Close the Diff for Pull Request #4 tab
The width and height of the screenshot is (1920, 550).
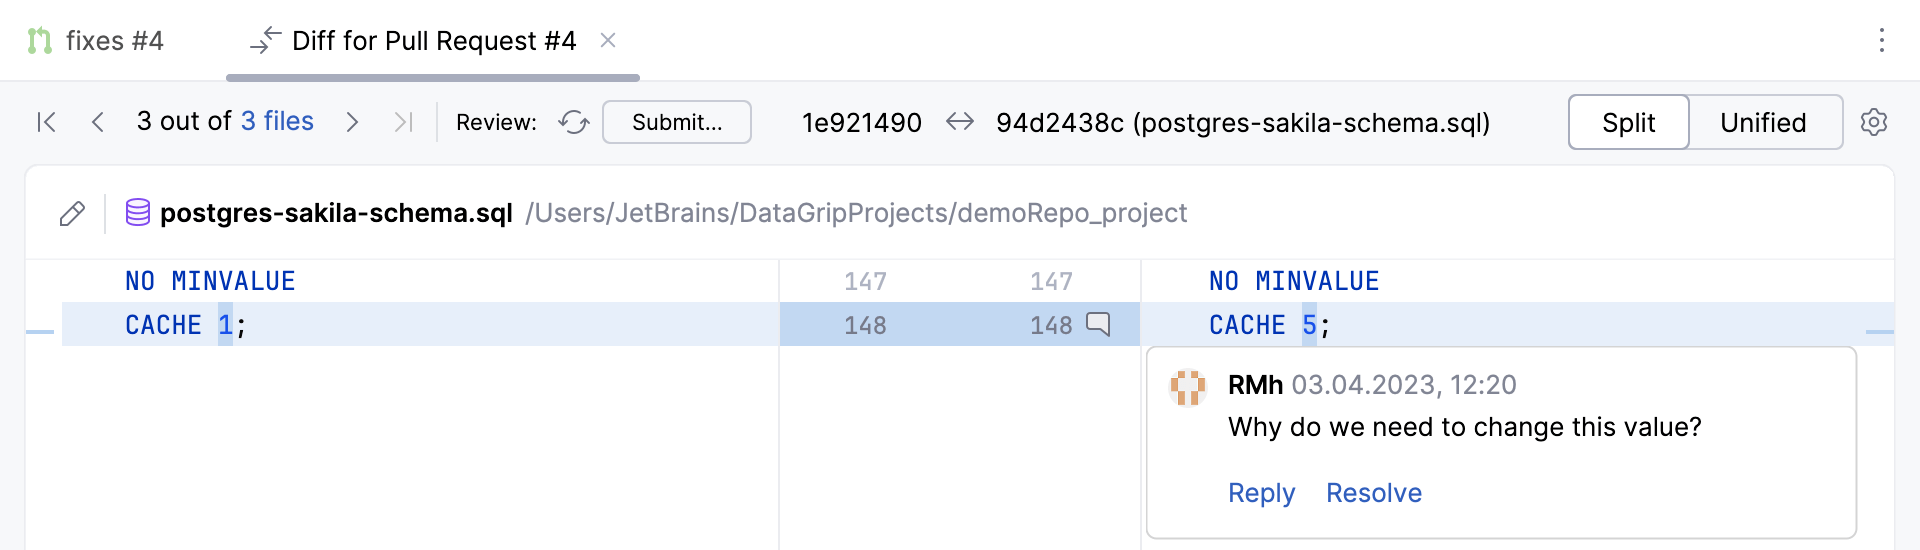click(608, 40)
